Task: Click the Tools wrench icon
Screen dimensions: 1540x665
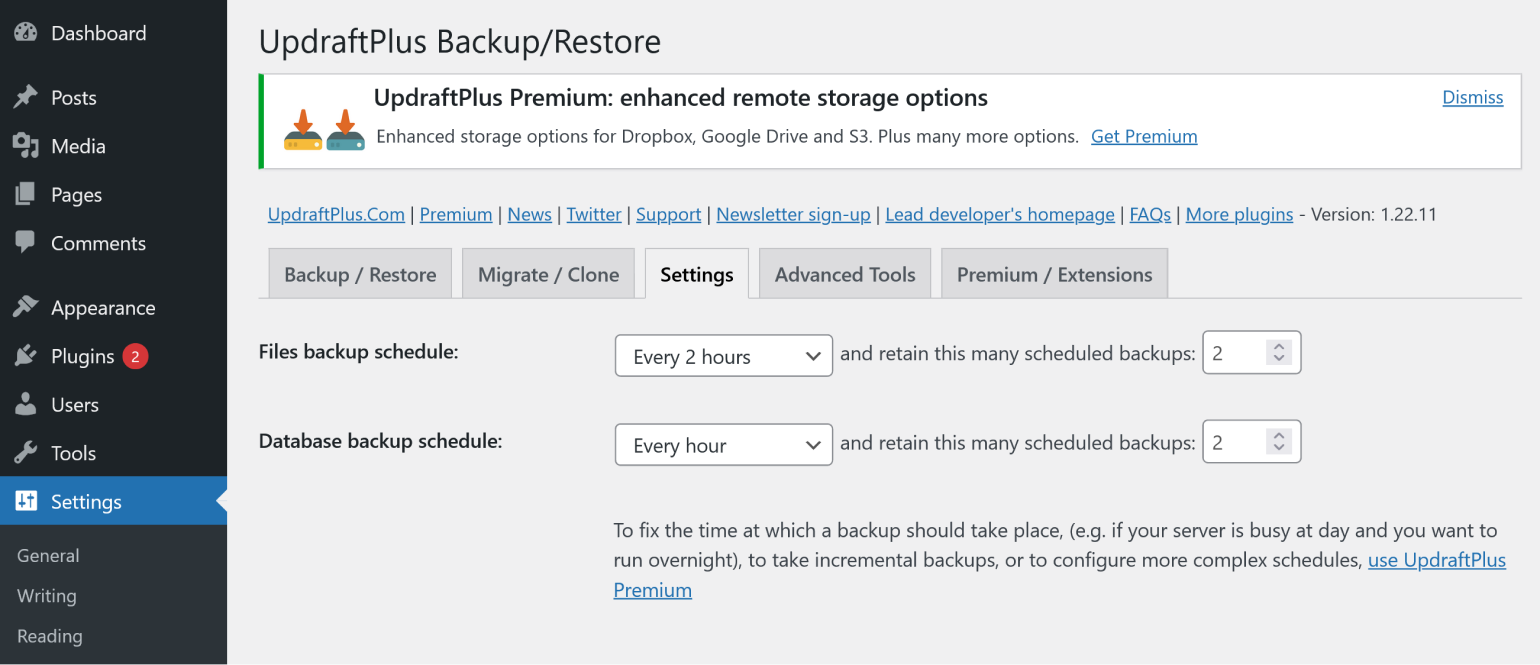Action: pyautogui.click(x=26, y=453)
